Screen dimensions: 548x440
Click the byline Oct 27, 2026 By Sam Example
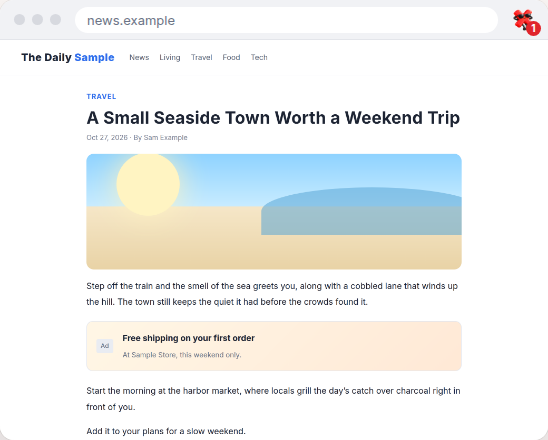pos(137,137)
